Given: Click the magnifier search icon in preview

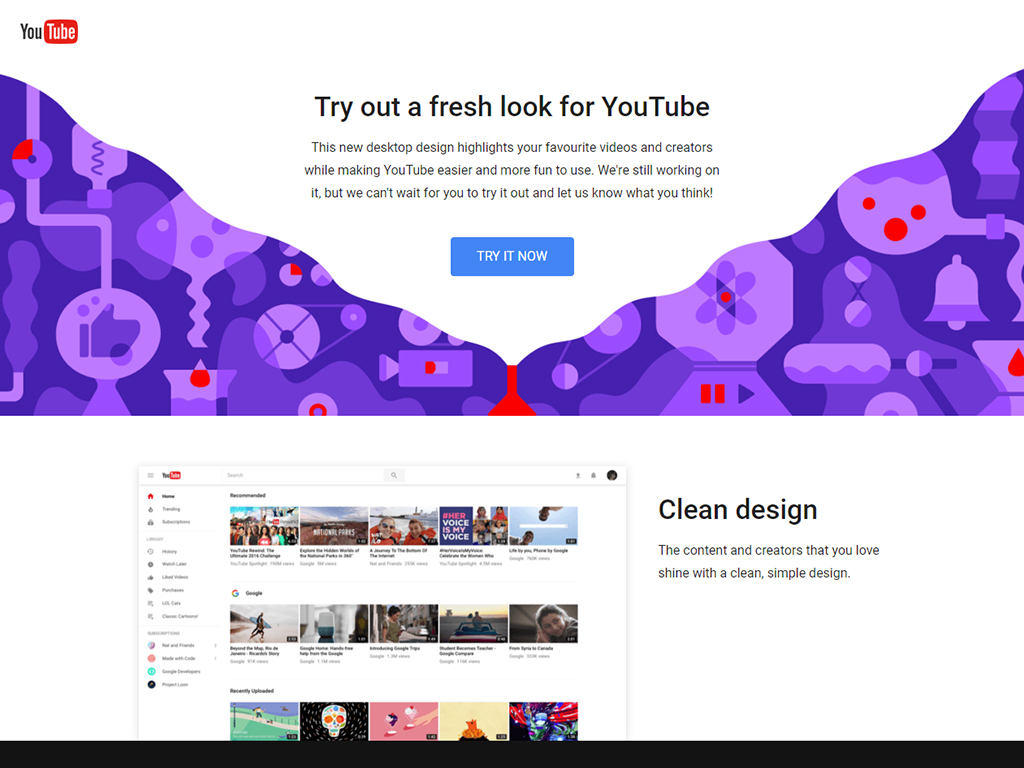Looking at the screenshot, I should coord(394,475).
